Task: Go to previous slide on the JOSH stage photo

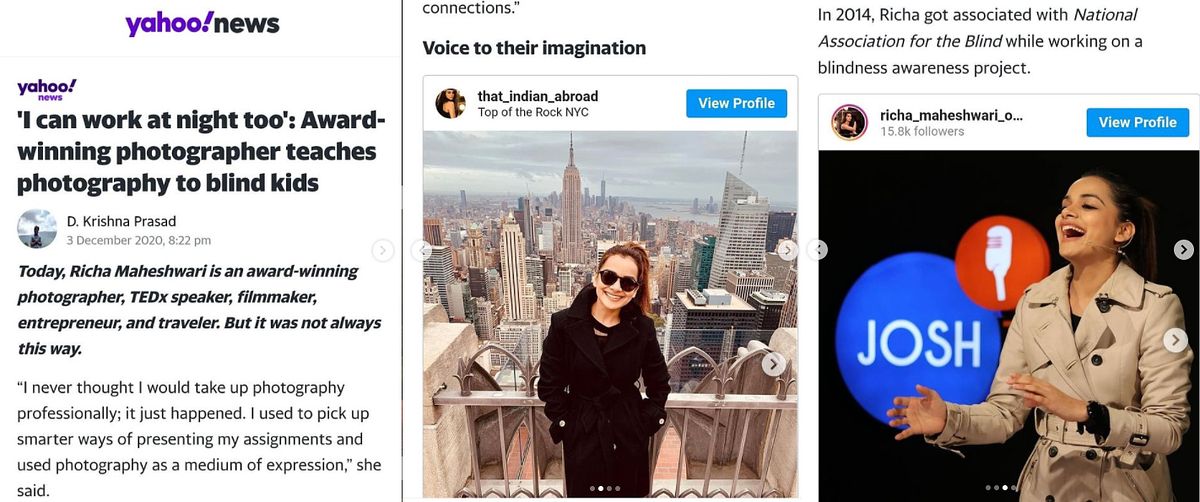Action: pos(817,250)
